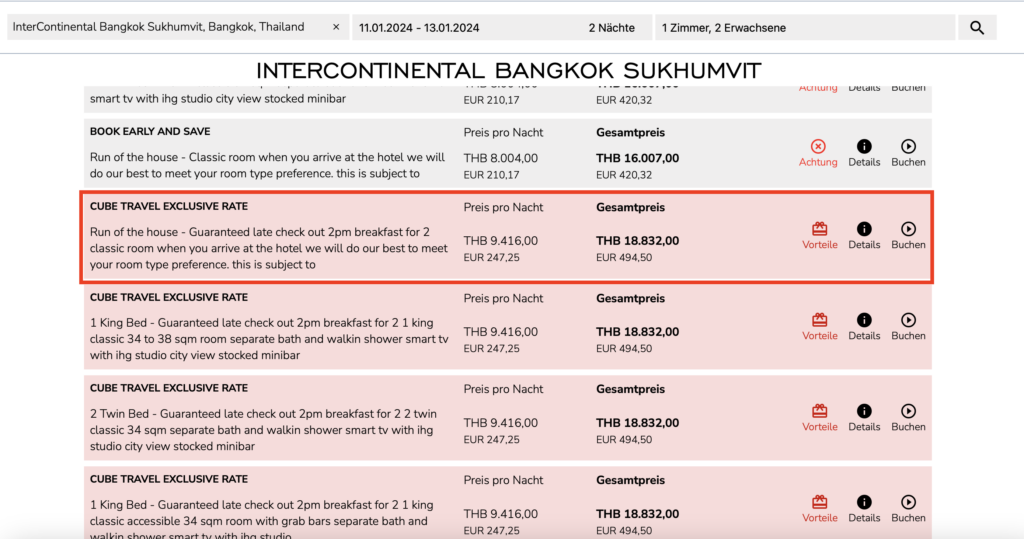Click the magnifier search button
1024x539 pixels.
pyautogui.click(x=977, y=28)
